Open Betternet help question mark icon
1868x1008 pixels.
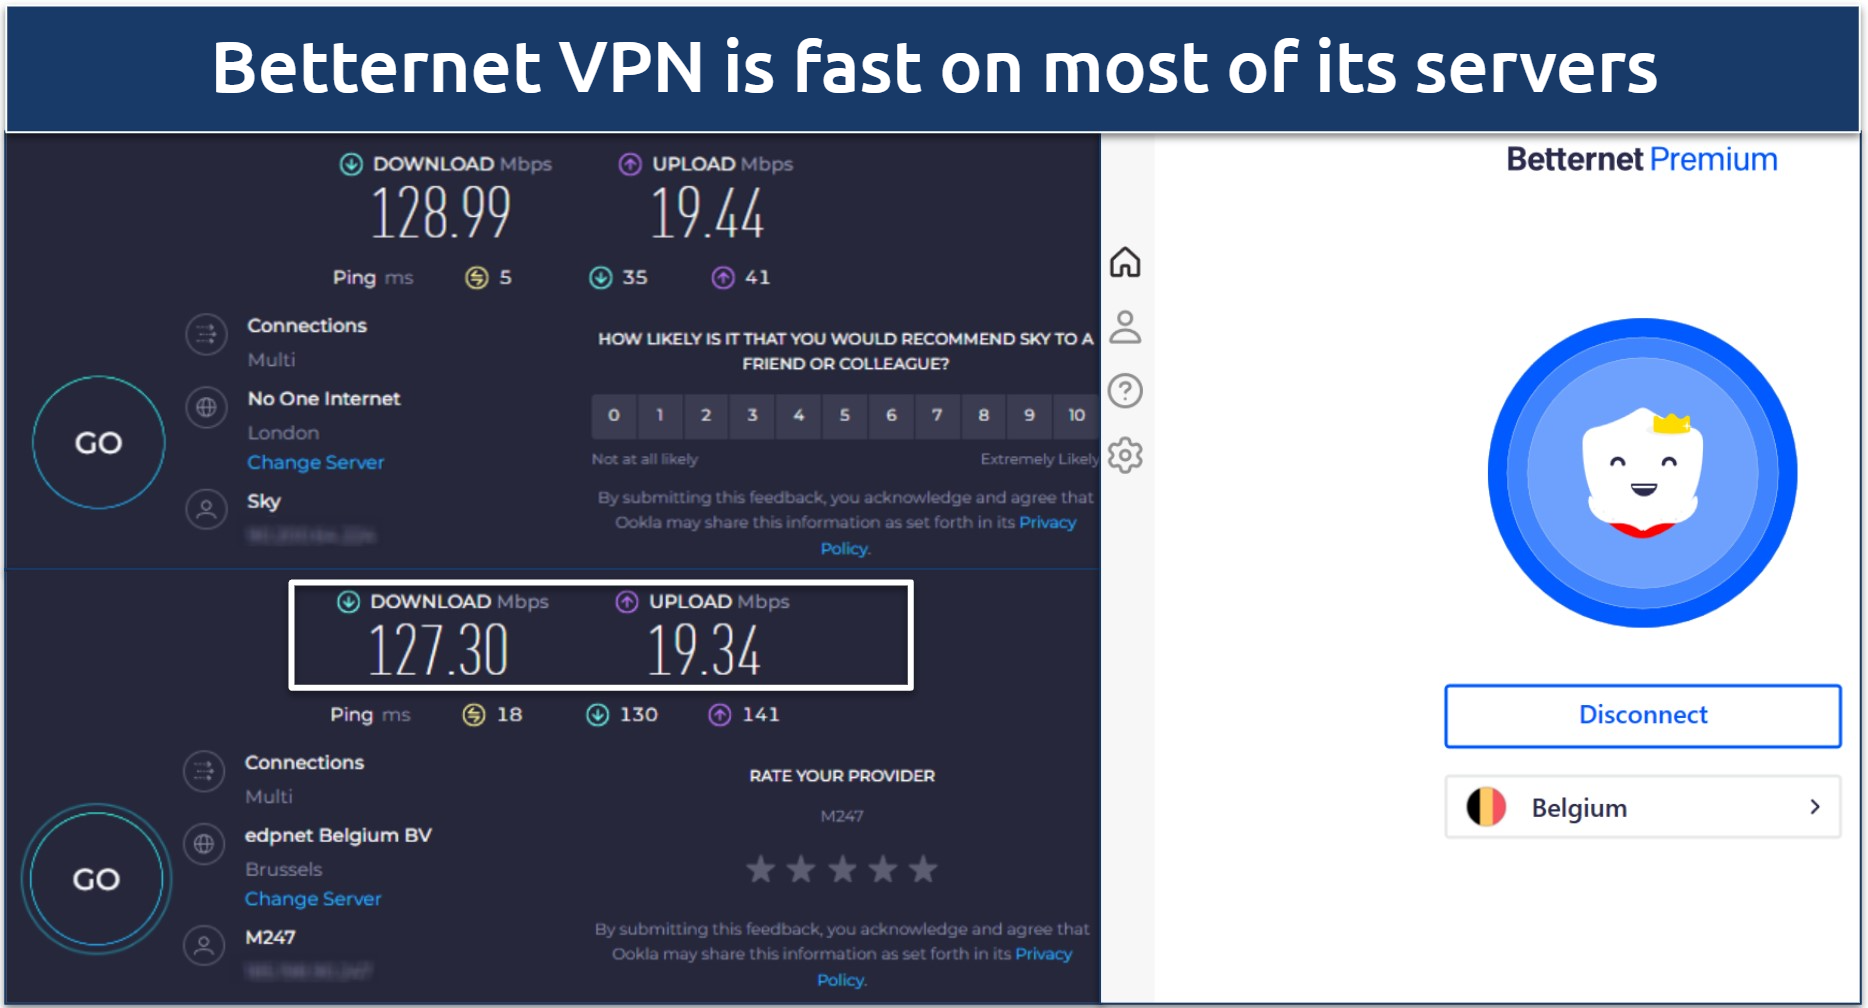tap(1126, 391)
